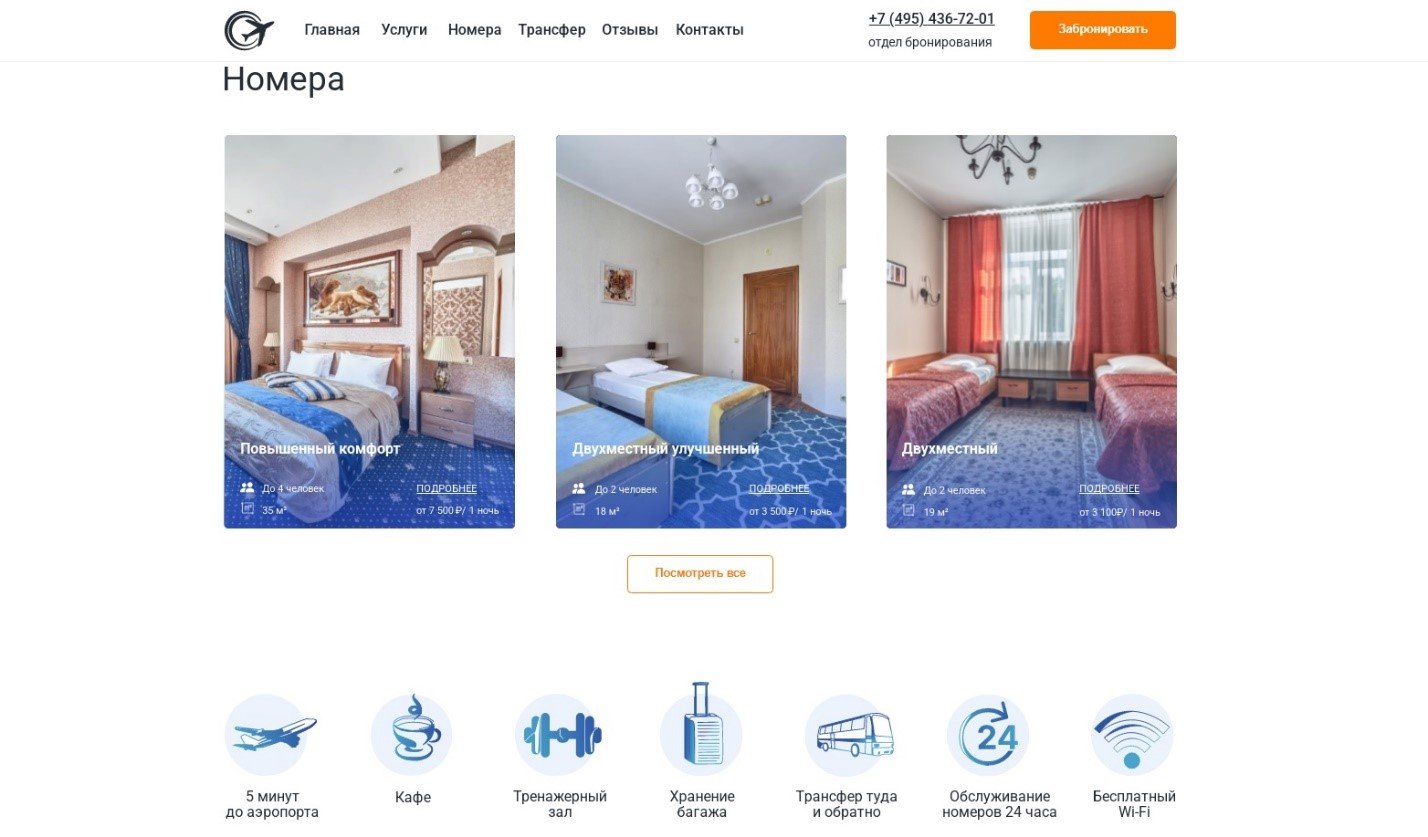
Task: Go to the Услуги menu item
Action: [x=404, y=30]
